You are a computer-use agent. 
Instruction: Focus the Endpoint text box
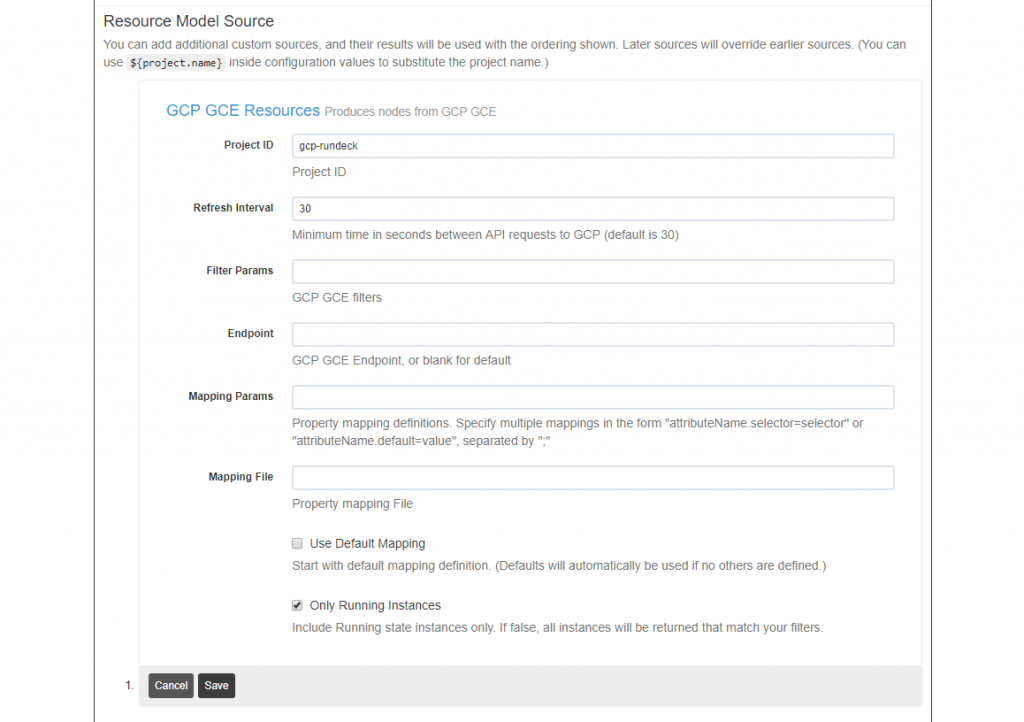[593, 334]
